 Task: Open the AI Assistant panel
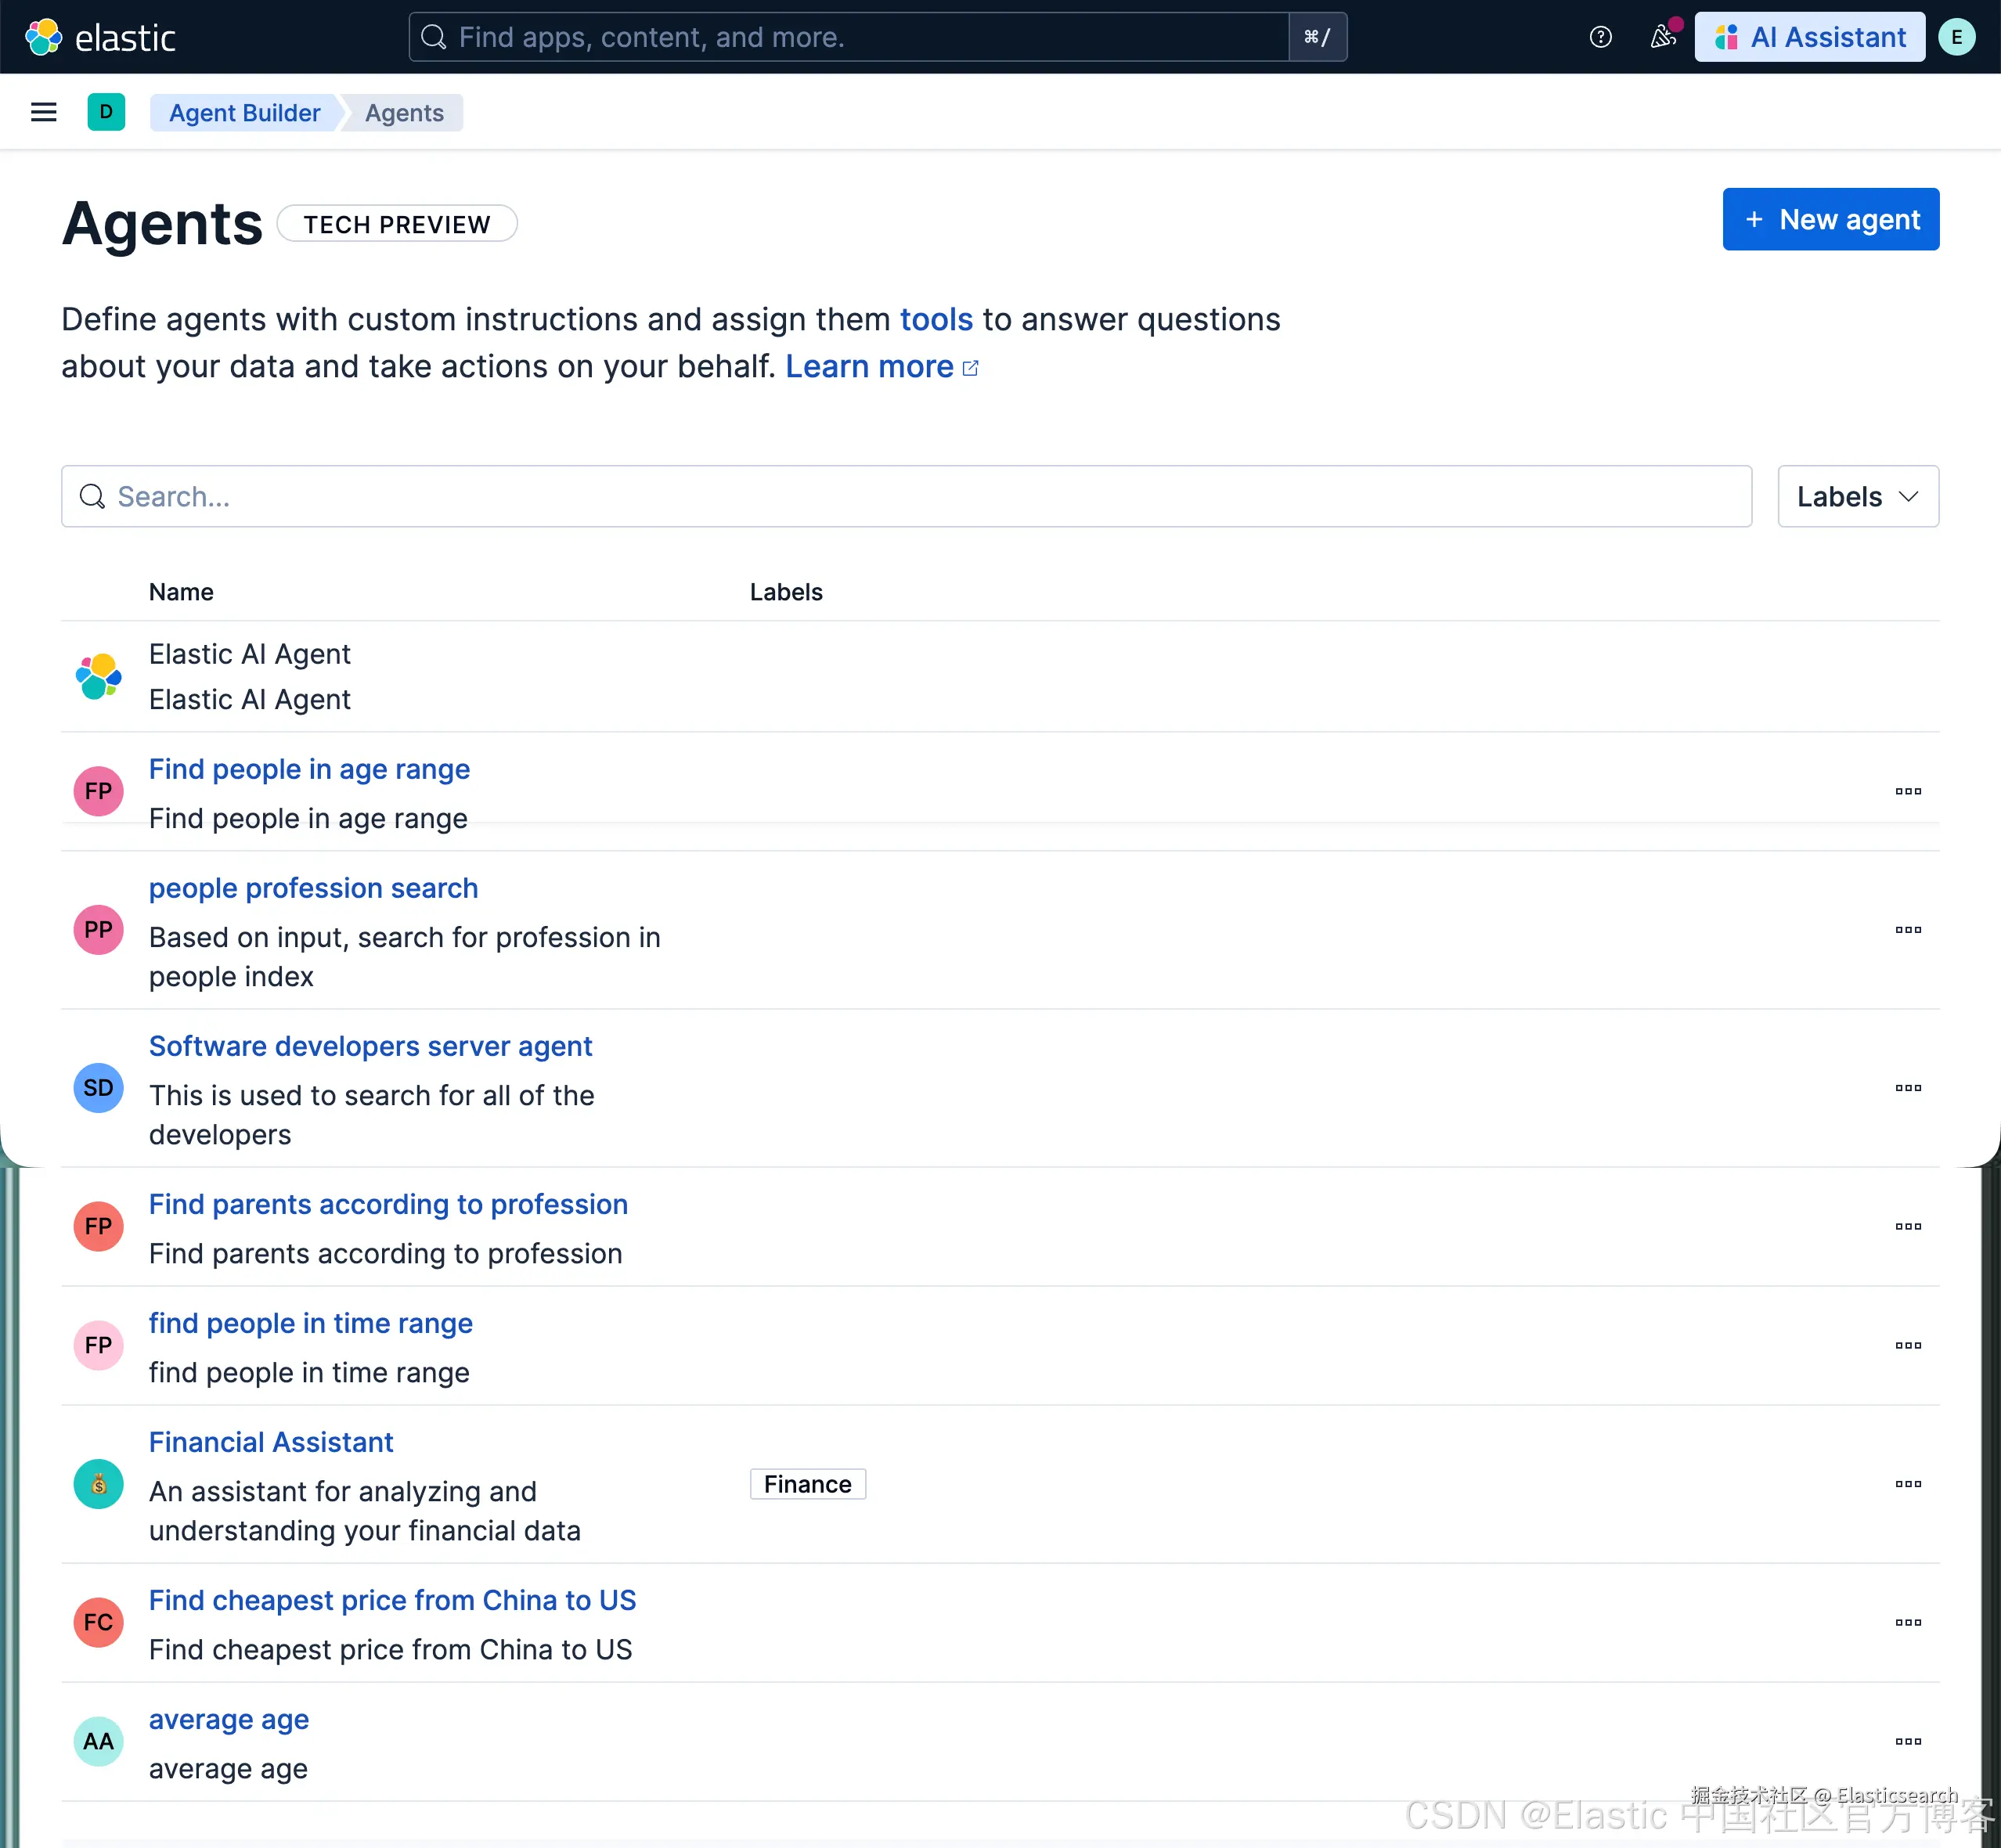coord(1809,37)
